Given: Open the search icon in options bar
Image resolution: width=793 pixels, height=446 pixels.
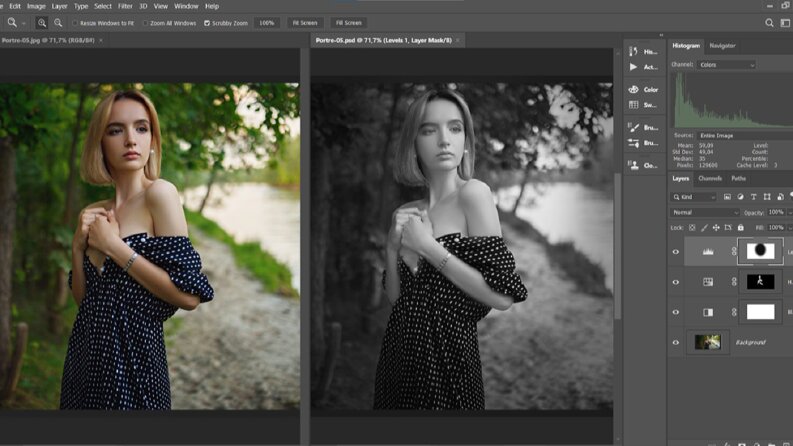Looking at the screenshot, I should point(769,23).
